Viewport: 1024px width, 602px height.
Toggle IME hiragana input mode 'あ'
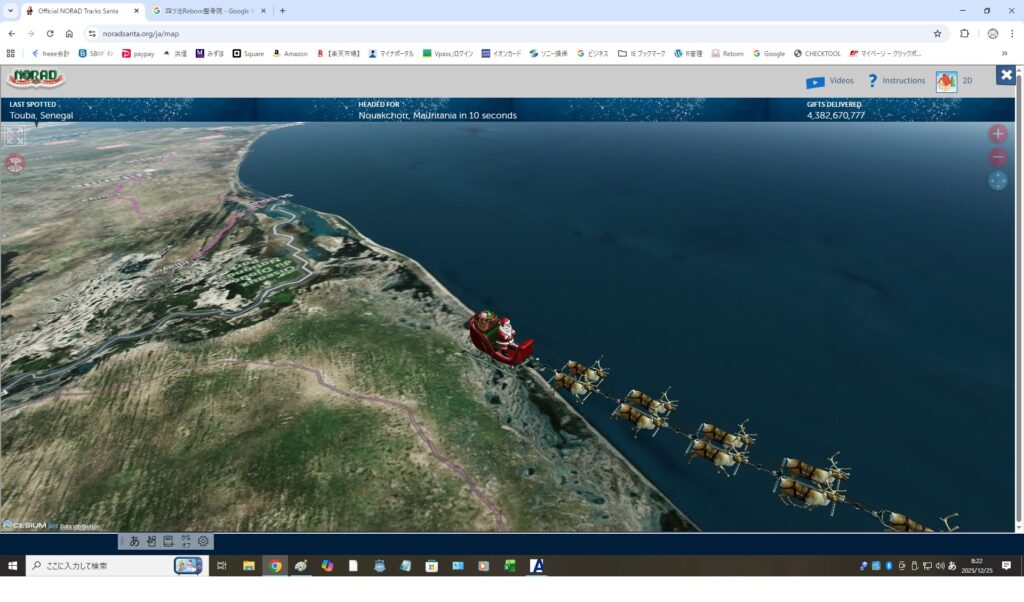coord(134,541)
